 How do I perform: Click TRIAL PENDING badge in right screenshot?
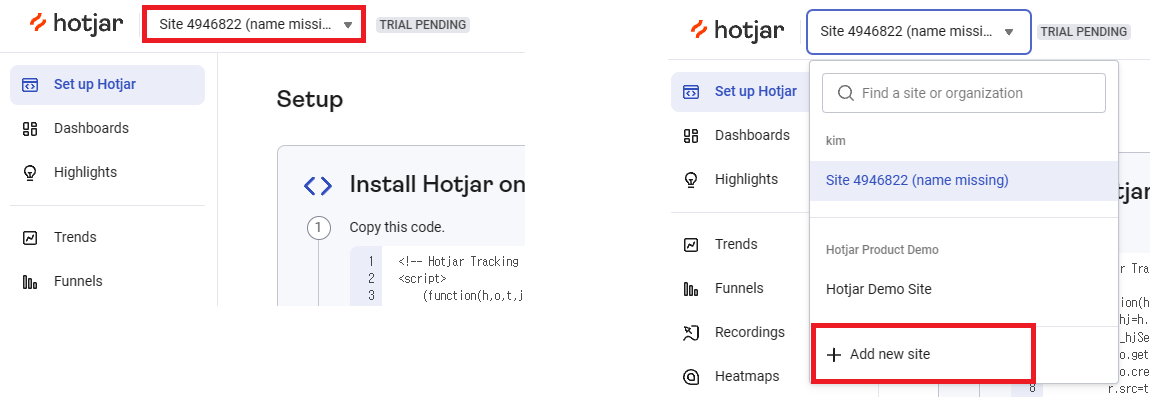click(x=1084, y=32)
